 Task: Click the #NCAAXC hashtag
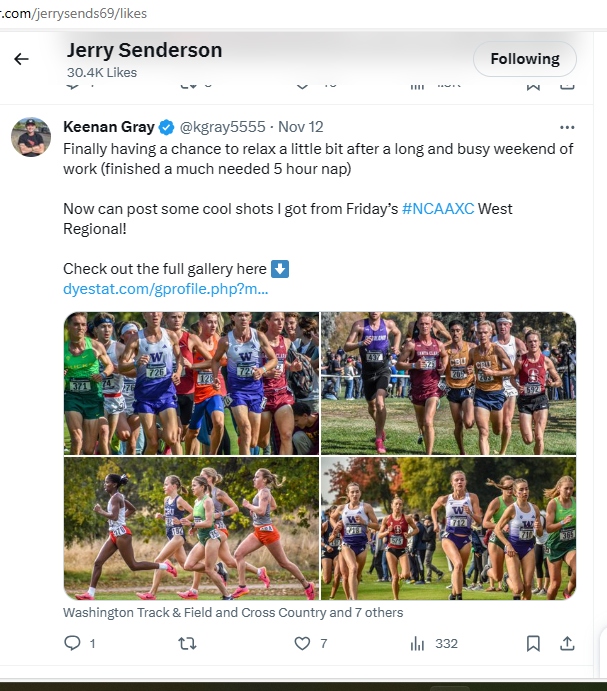(438, 208)
